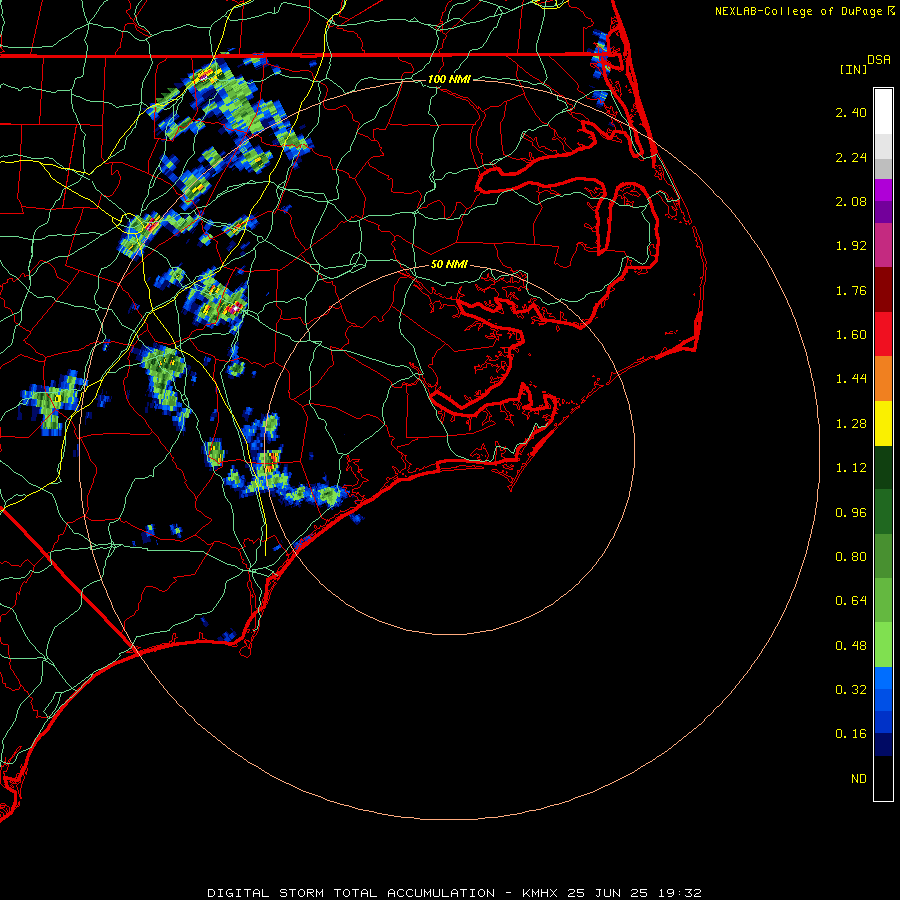This screenshot has height=900, width=900.
Task: Select the 1.60 legend value
Action: 851,335
